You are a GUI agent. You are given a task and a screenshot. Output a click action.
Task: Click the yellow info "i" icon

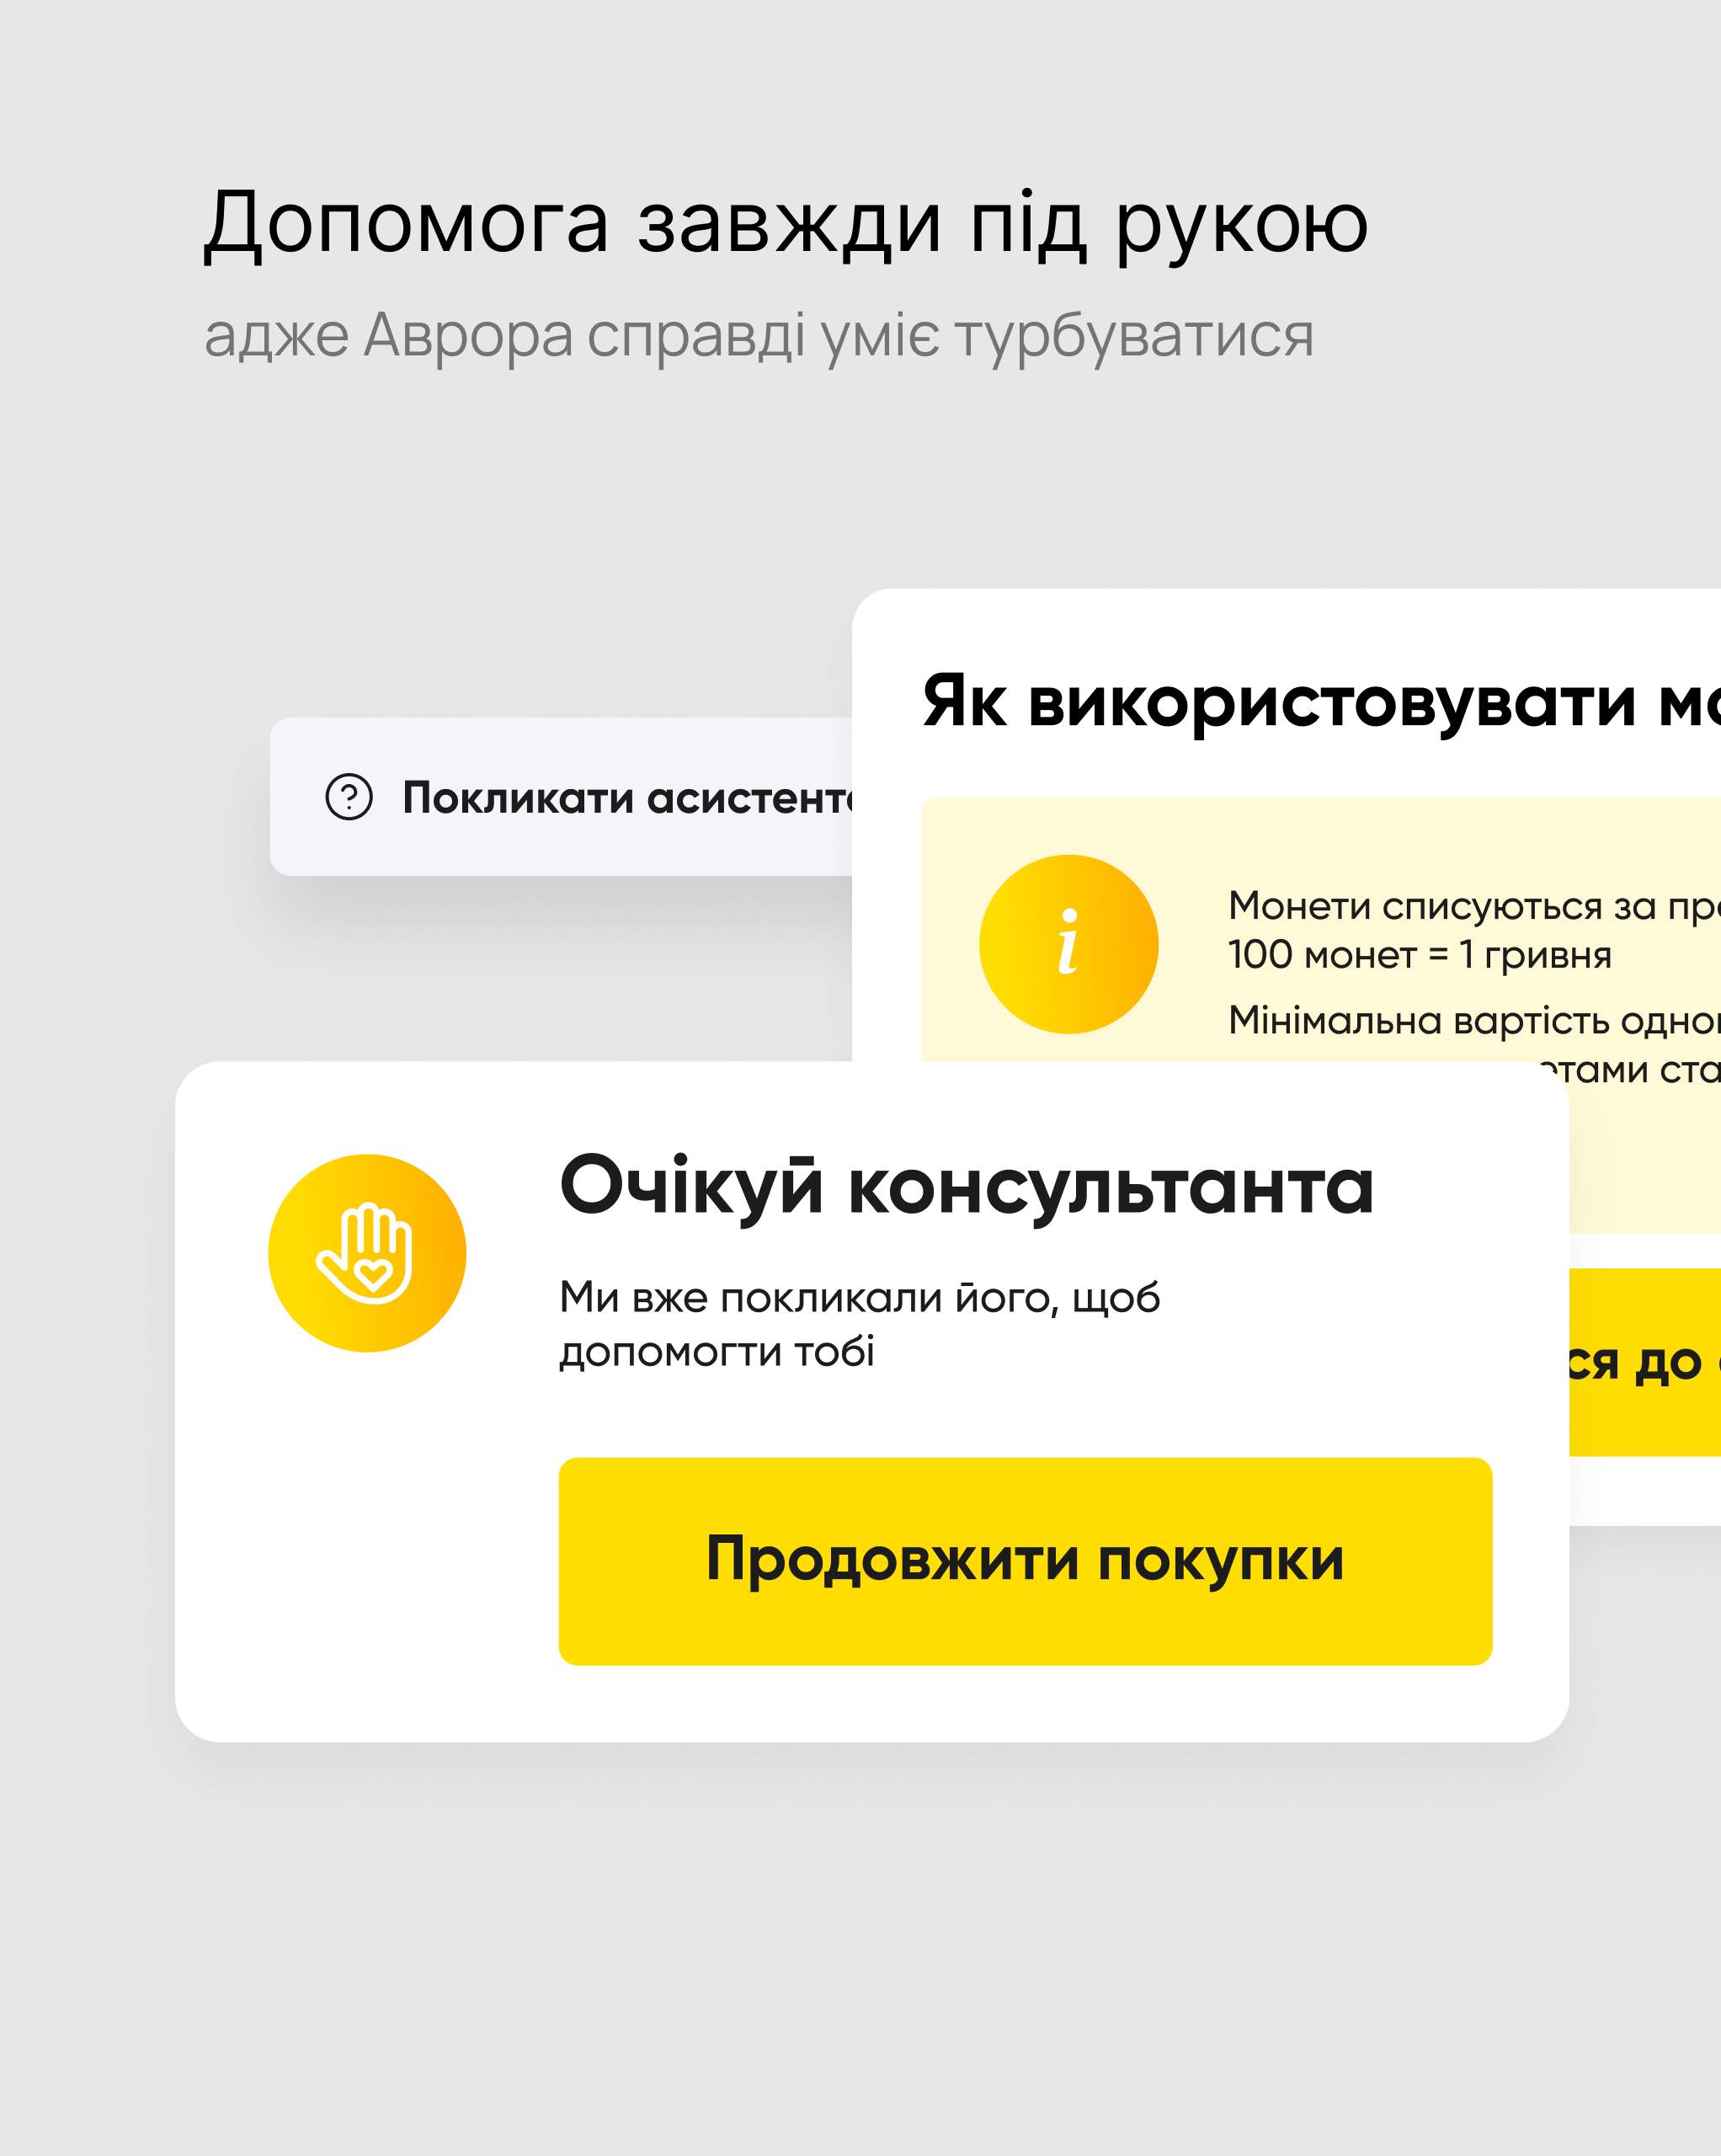click(1068, 943)
